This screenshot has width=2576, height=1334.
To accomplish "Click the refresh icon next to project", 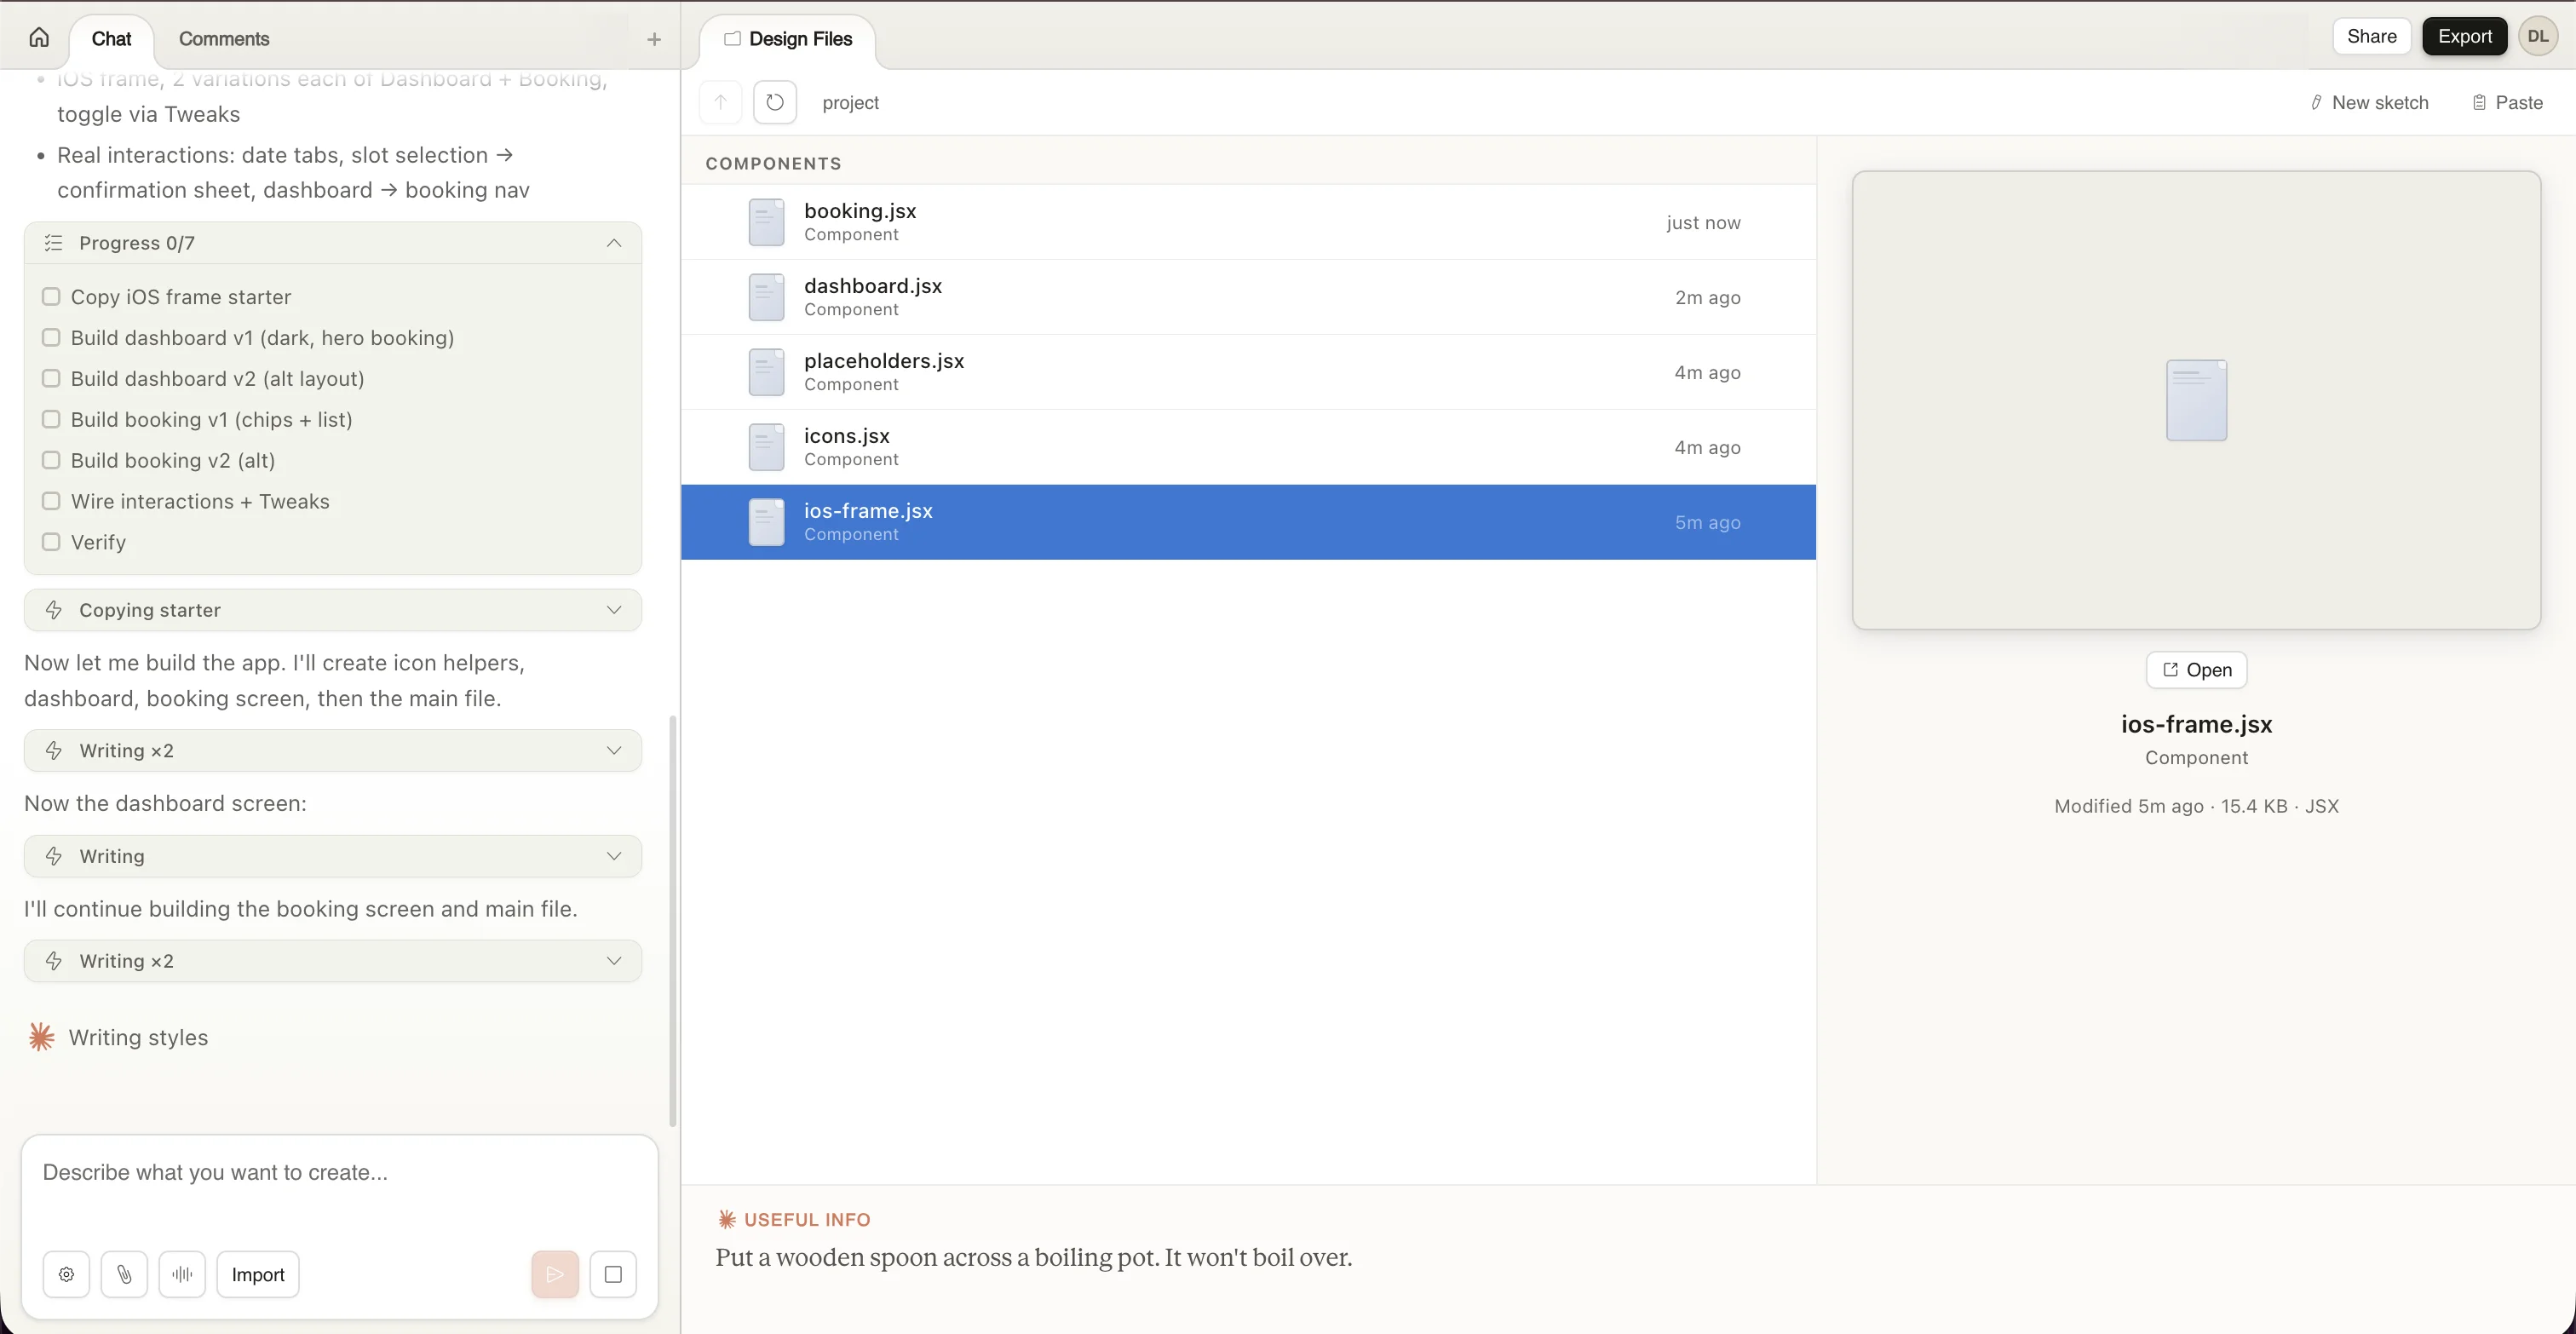I will 774,102.
